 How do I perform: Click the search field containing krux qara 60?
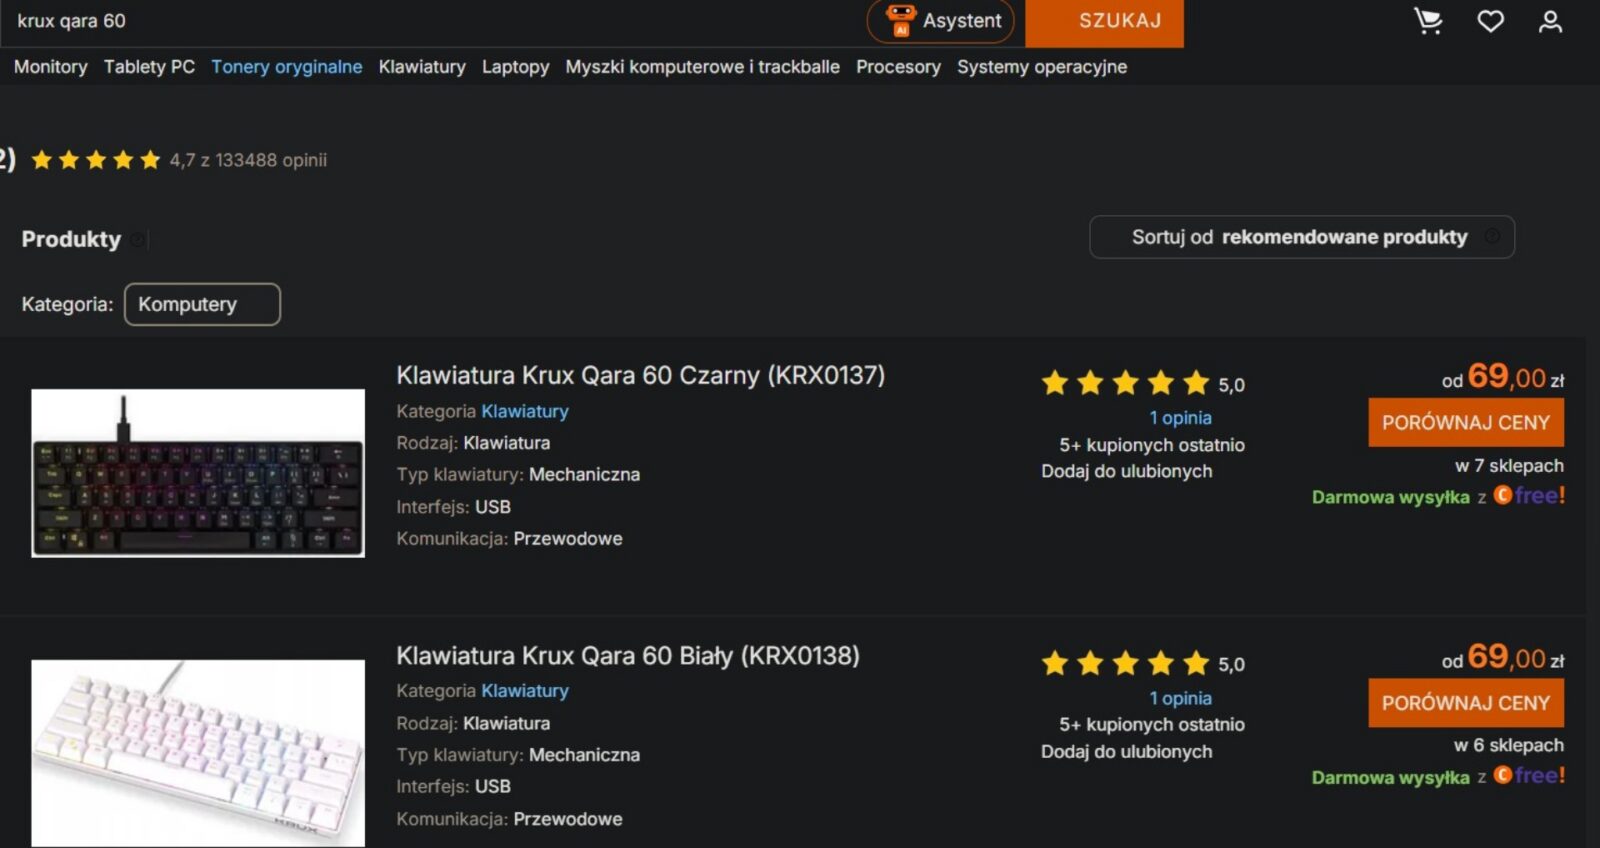coord(430,21)
